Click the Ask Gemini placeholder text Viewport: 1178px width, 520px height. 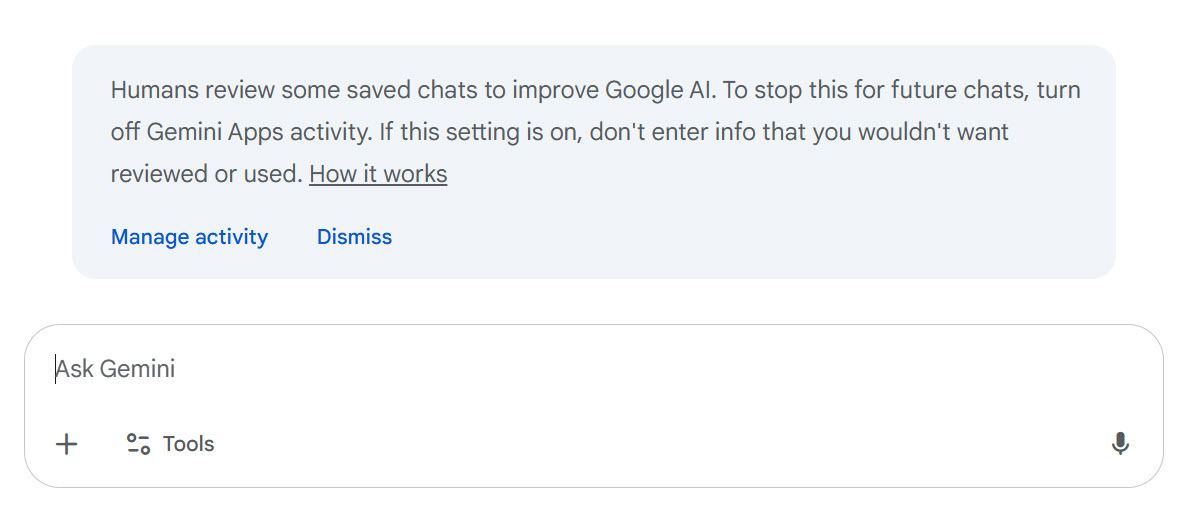click(116, 369)
